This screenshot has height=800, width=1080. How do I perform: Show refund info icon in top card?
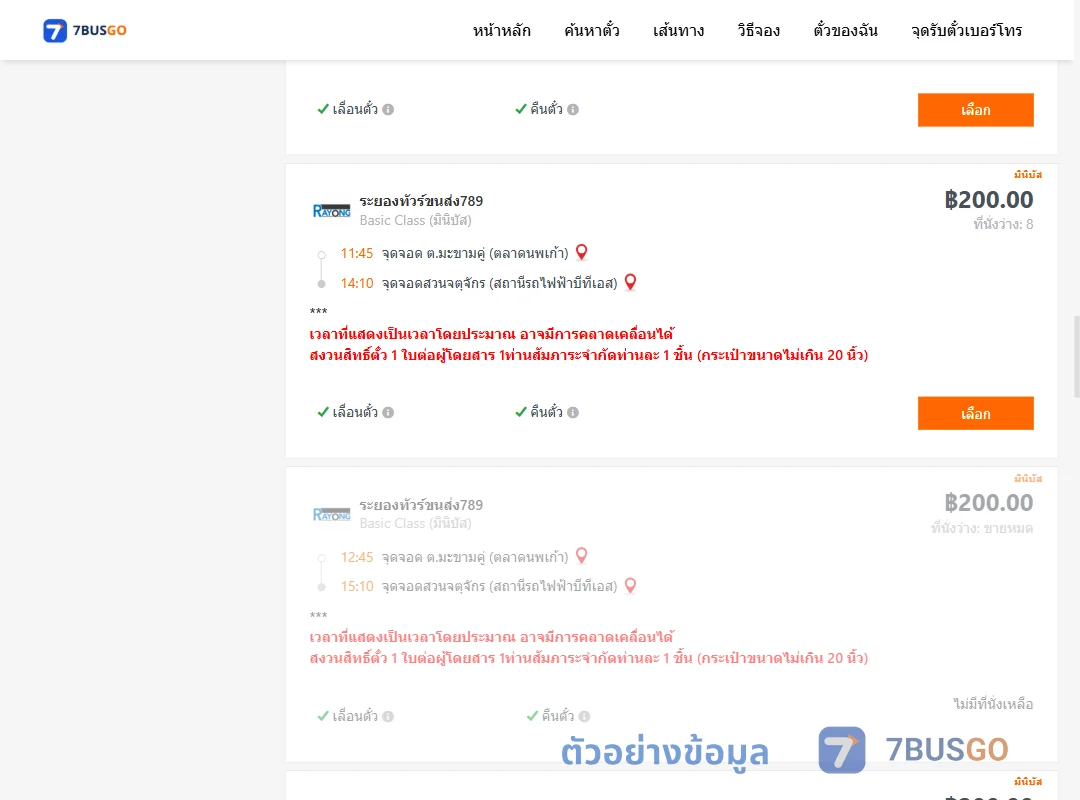573,110
